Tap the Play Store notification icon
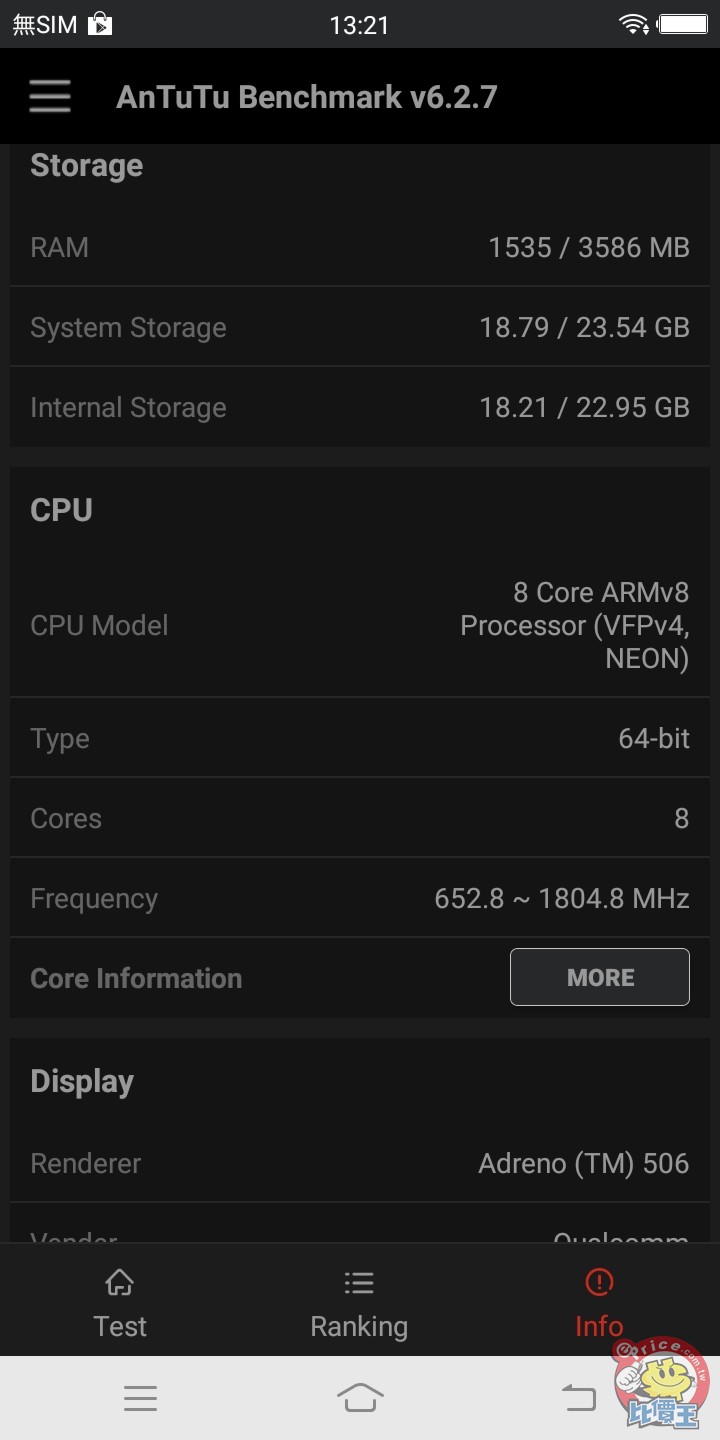Viewport: 720px width, 1440px height. tap(100, 24)
